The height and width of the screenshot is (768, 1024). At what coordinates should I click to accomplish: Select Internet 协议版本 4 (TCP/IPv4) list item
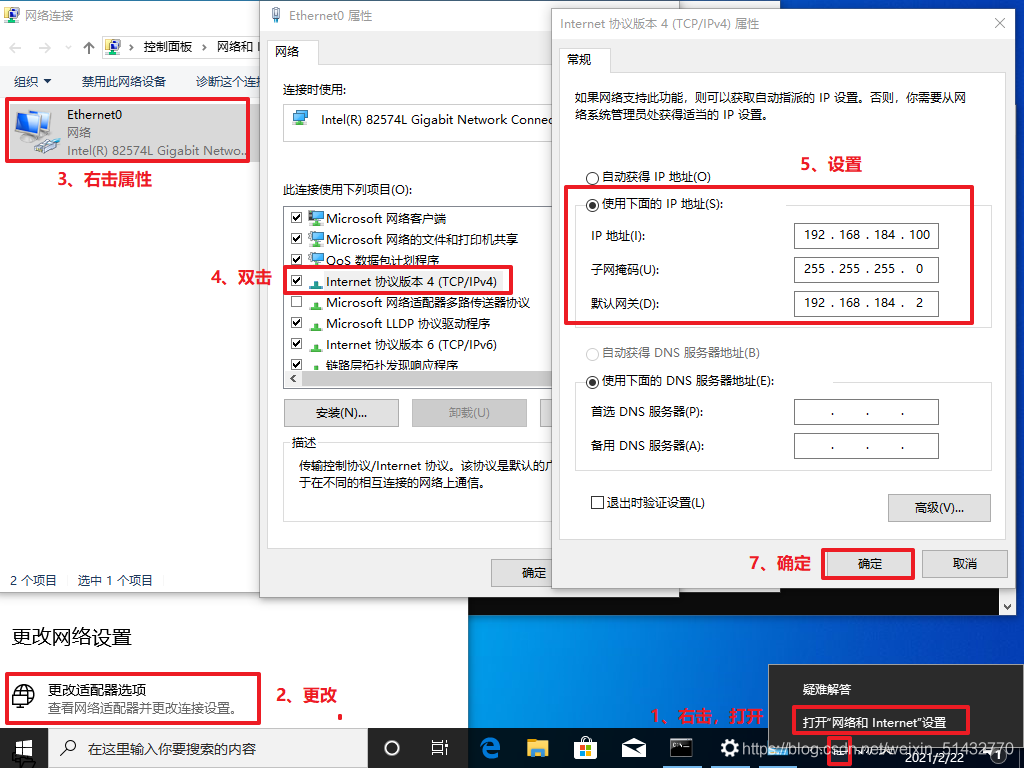click(x=411, y=281)
